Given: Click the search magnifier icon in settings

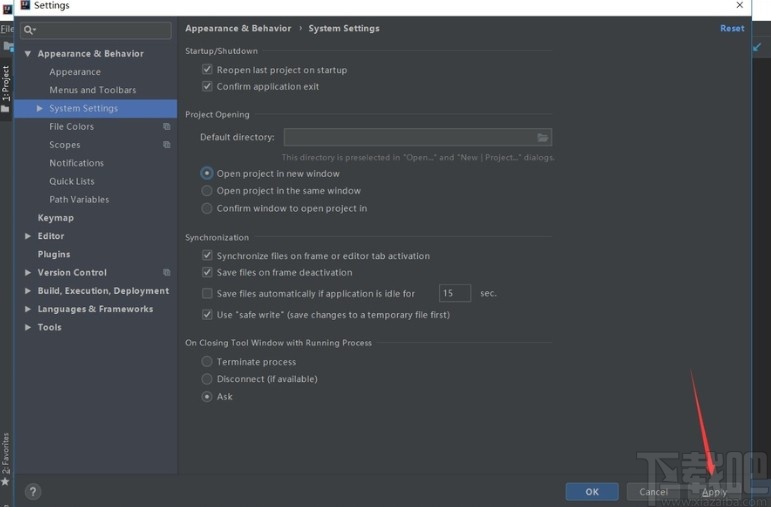Looking at the screenshot, I should 31,31.
